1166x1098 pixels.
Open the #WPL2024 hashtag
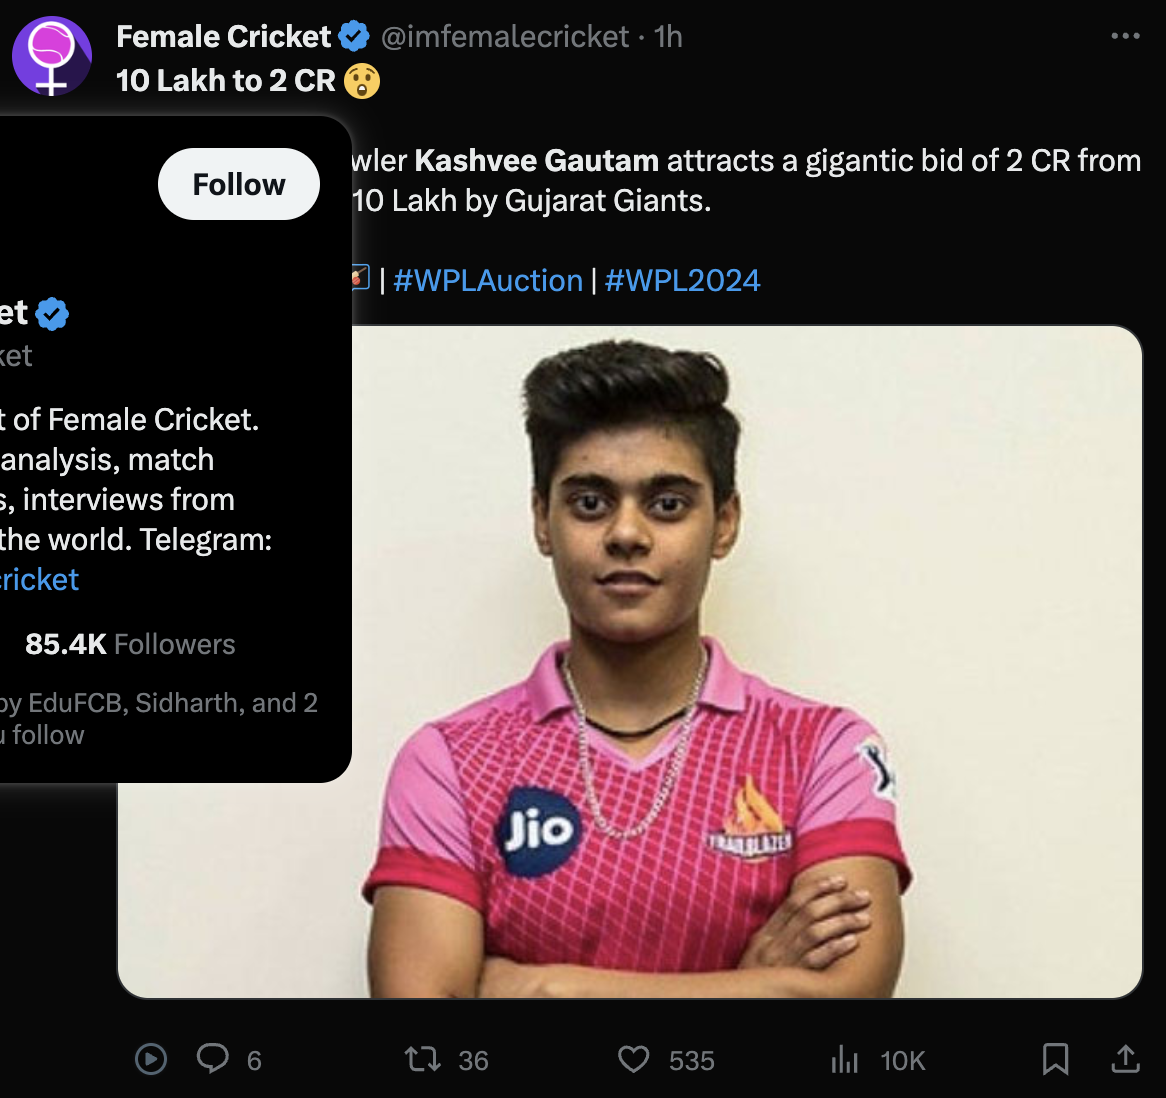(x=682, y=281)
